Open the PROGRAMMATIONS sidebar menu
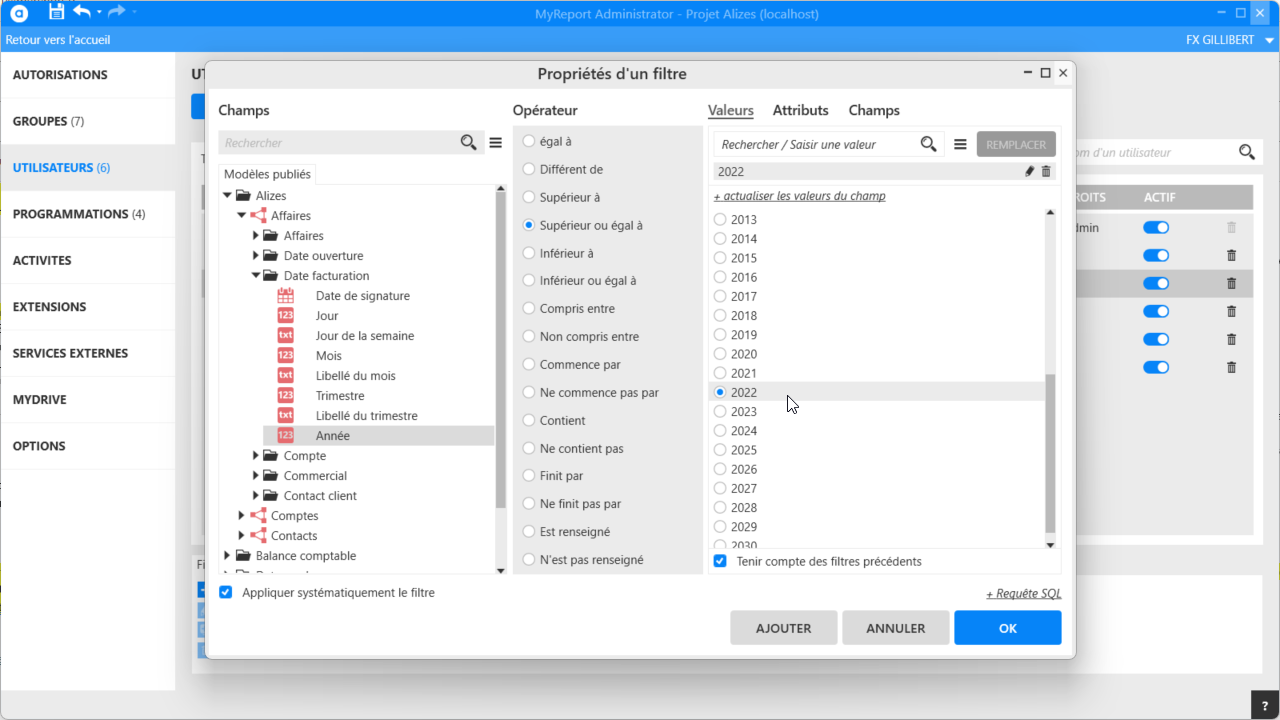1280x720 pixels. pyautogui.click(x=78, y=214)
